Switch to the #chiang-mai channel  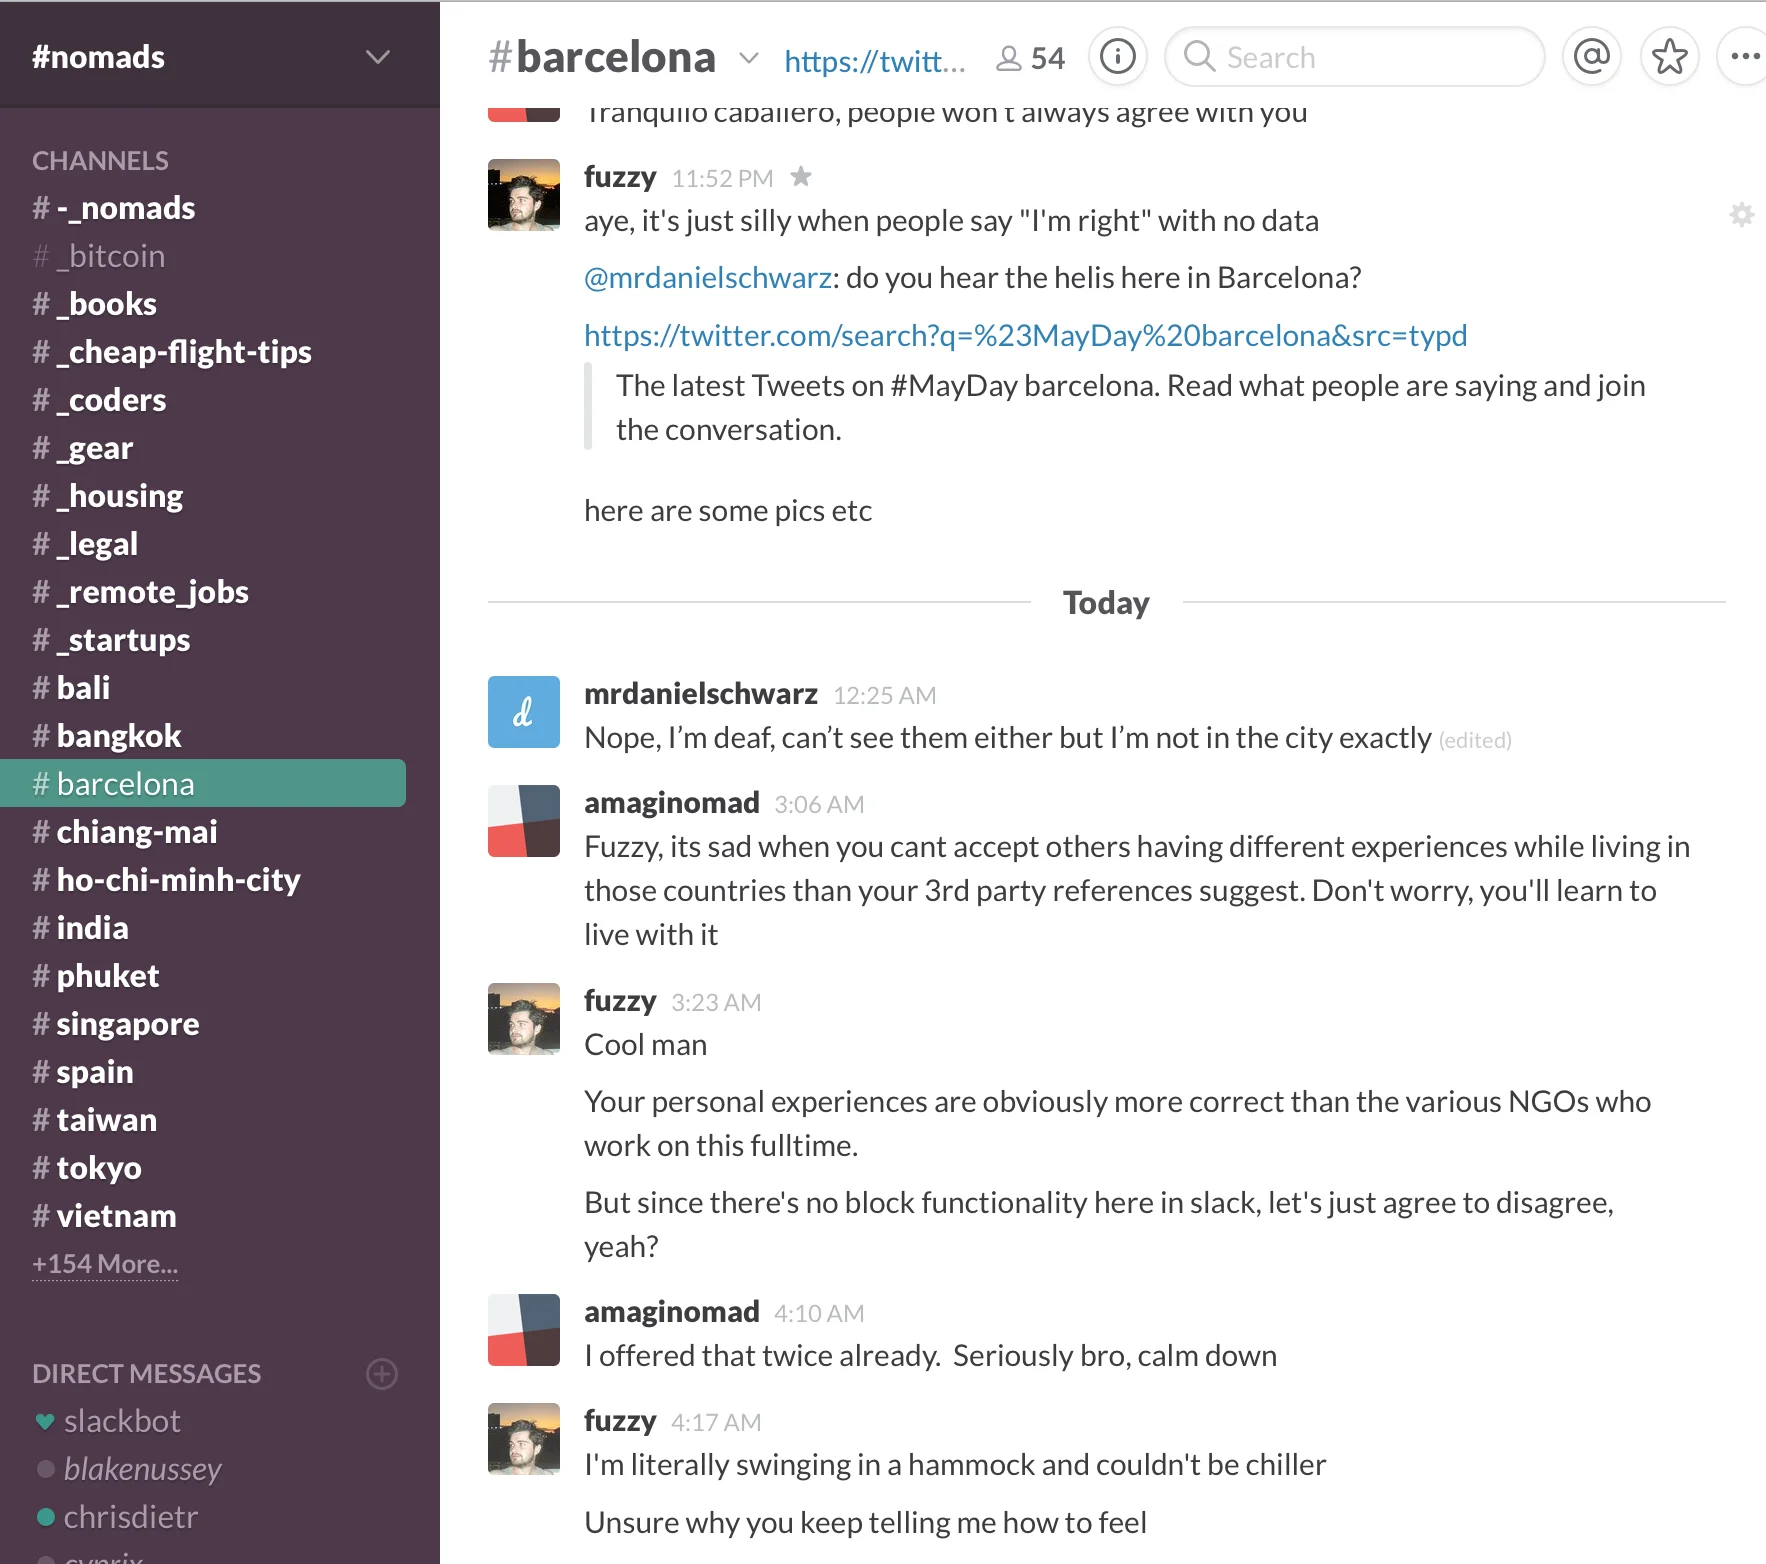click(x=136, y=832)
